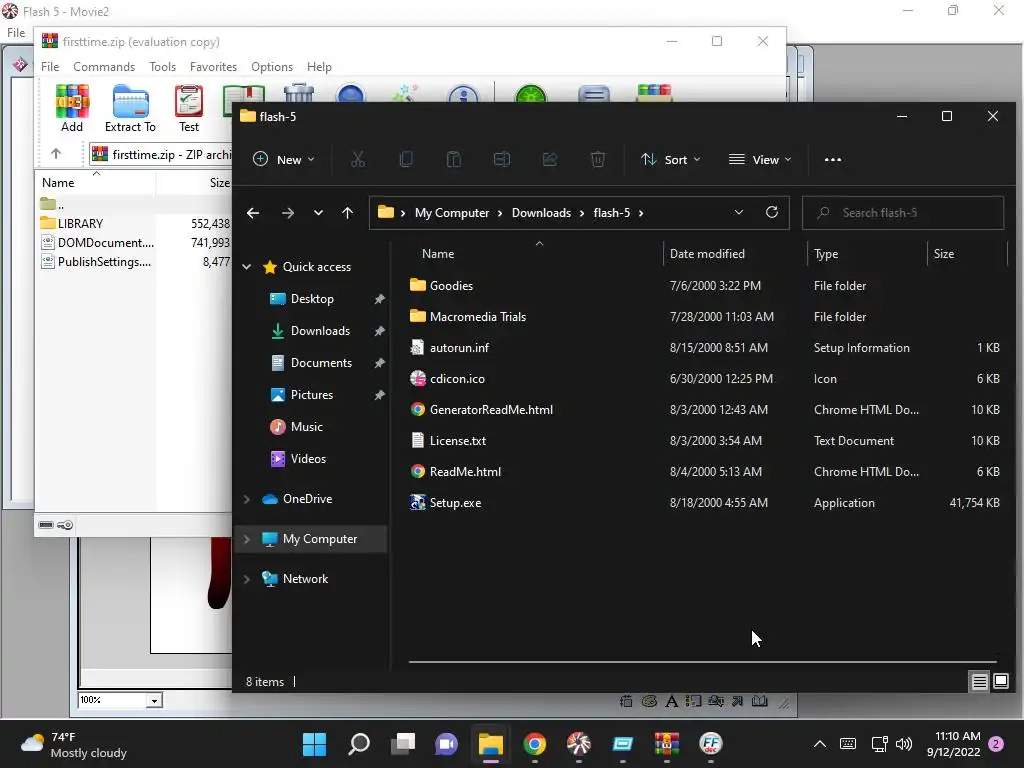Click the Copy icon in flash-5 toolbar
This screenshot has width=1024, height=768.
(406, 159)
